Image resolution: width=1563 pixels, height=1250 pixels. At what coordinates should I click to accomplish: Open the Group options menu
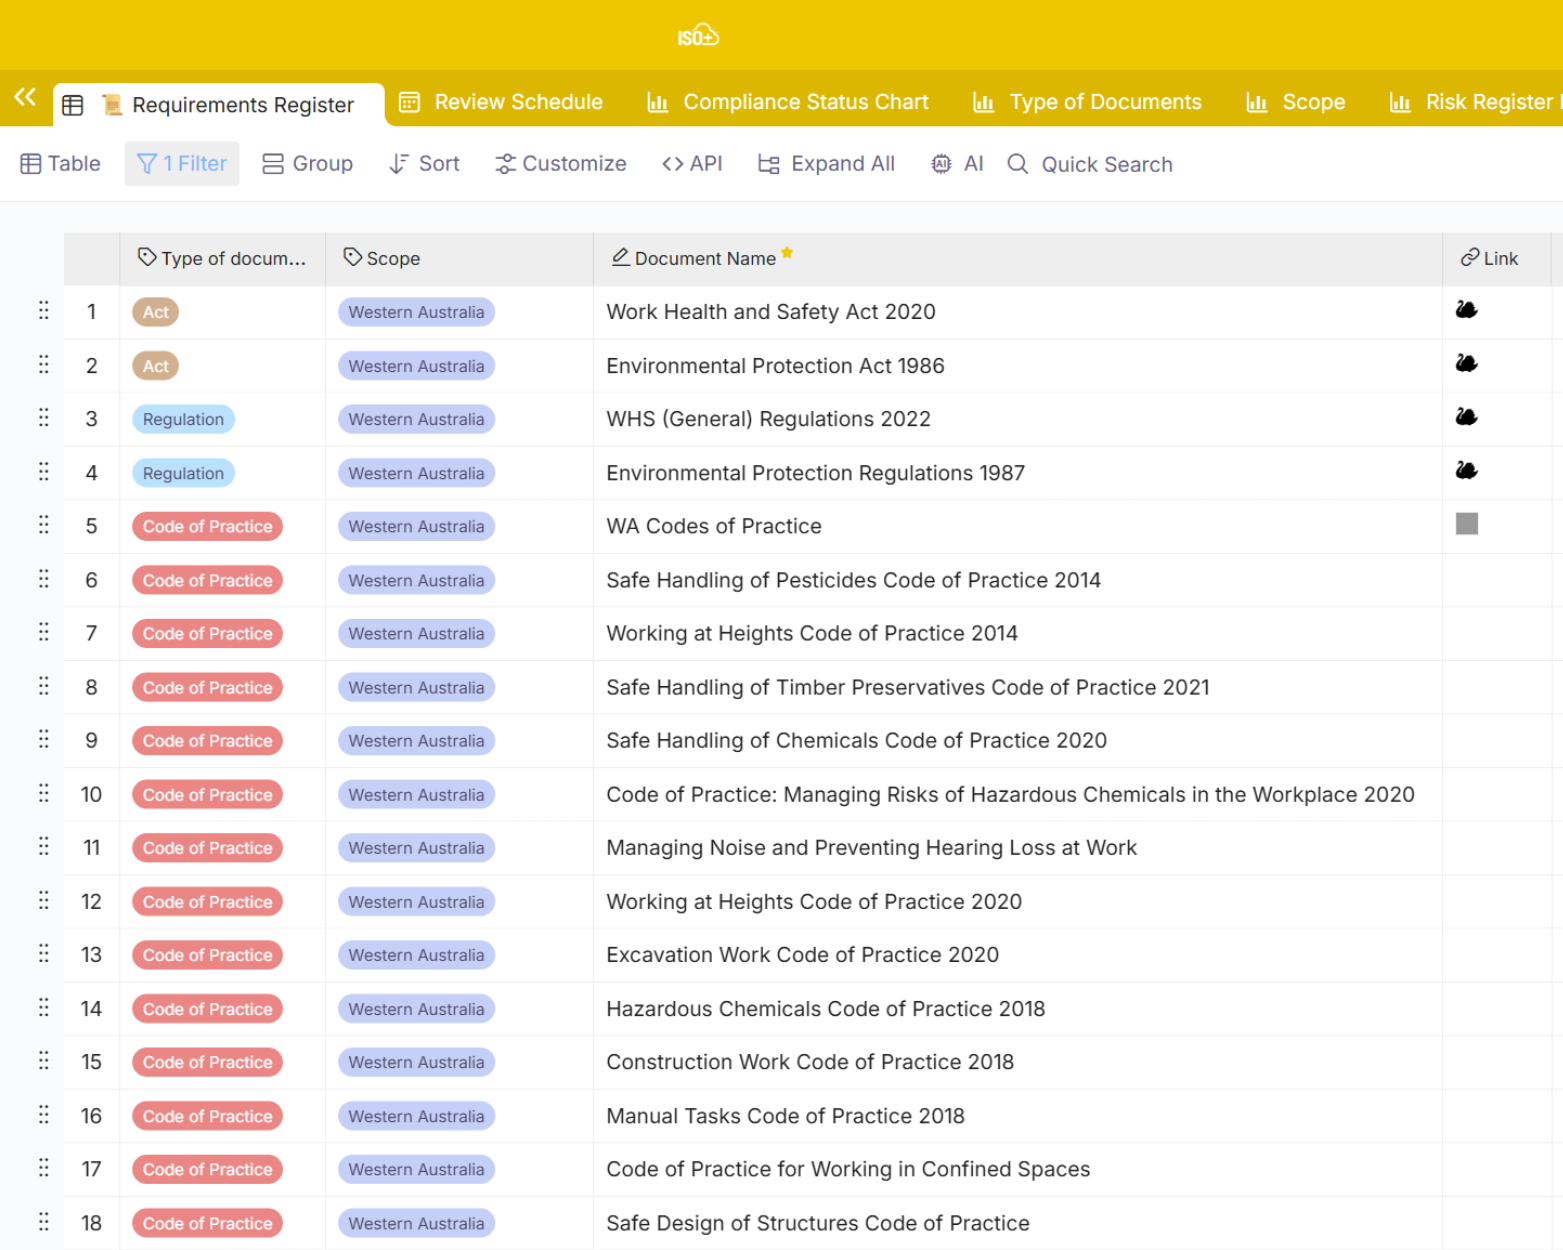tap(308, 164)
